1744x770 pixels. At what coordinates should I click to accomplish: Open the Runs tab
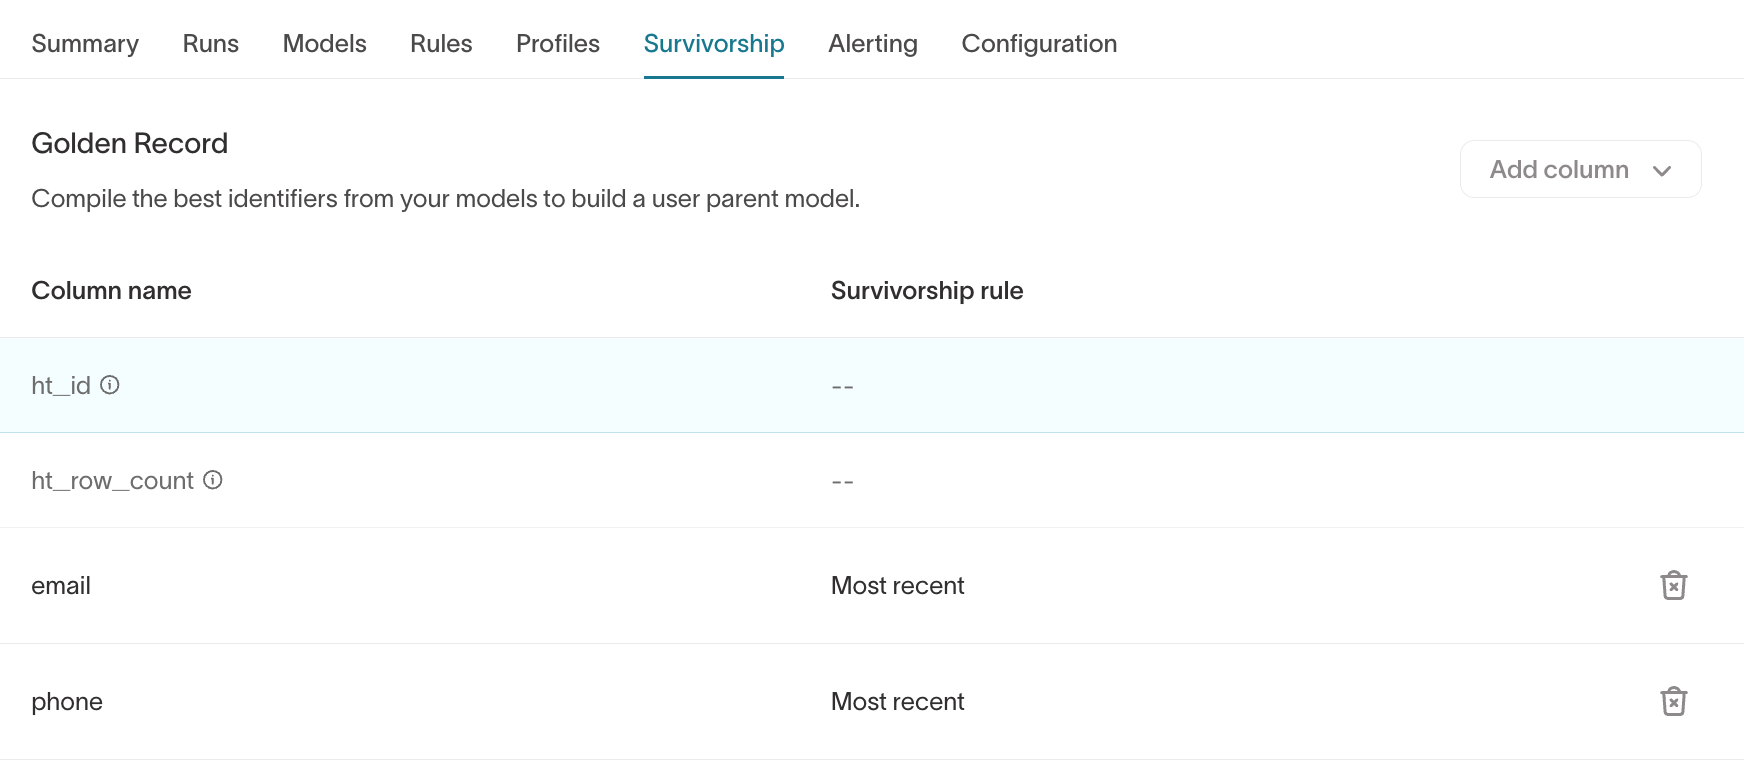(x=209, y=43)
